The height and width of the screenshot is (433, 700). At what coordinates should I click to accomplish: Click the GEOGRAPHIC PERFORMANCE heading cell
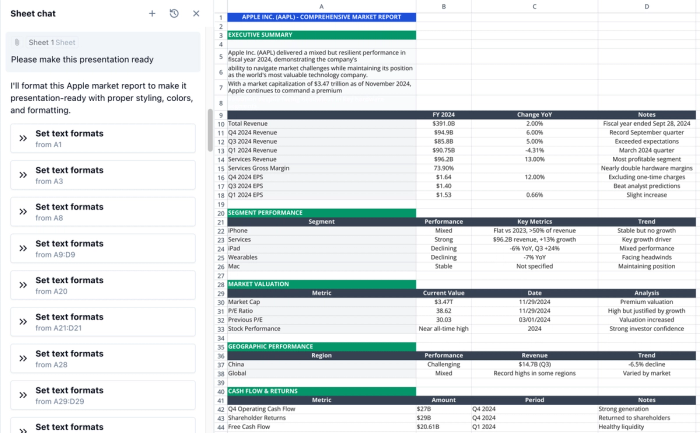click(321, 346)
